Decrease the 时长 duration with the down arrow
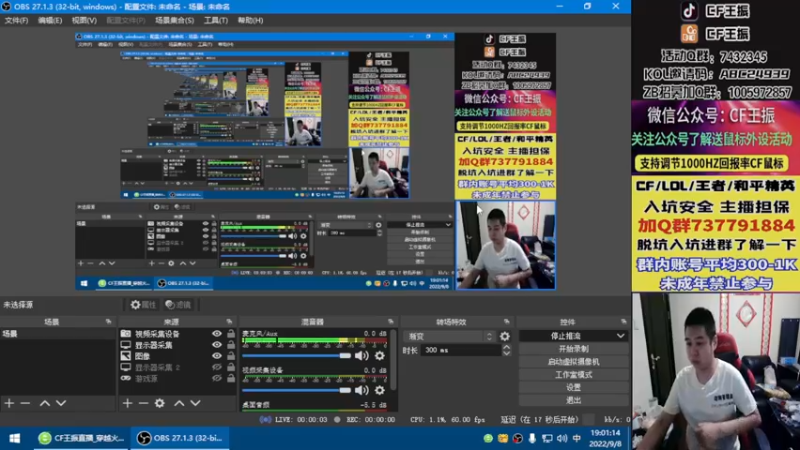800x450 pixels. (506, 353)
